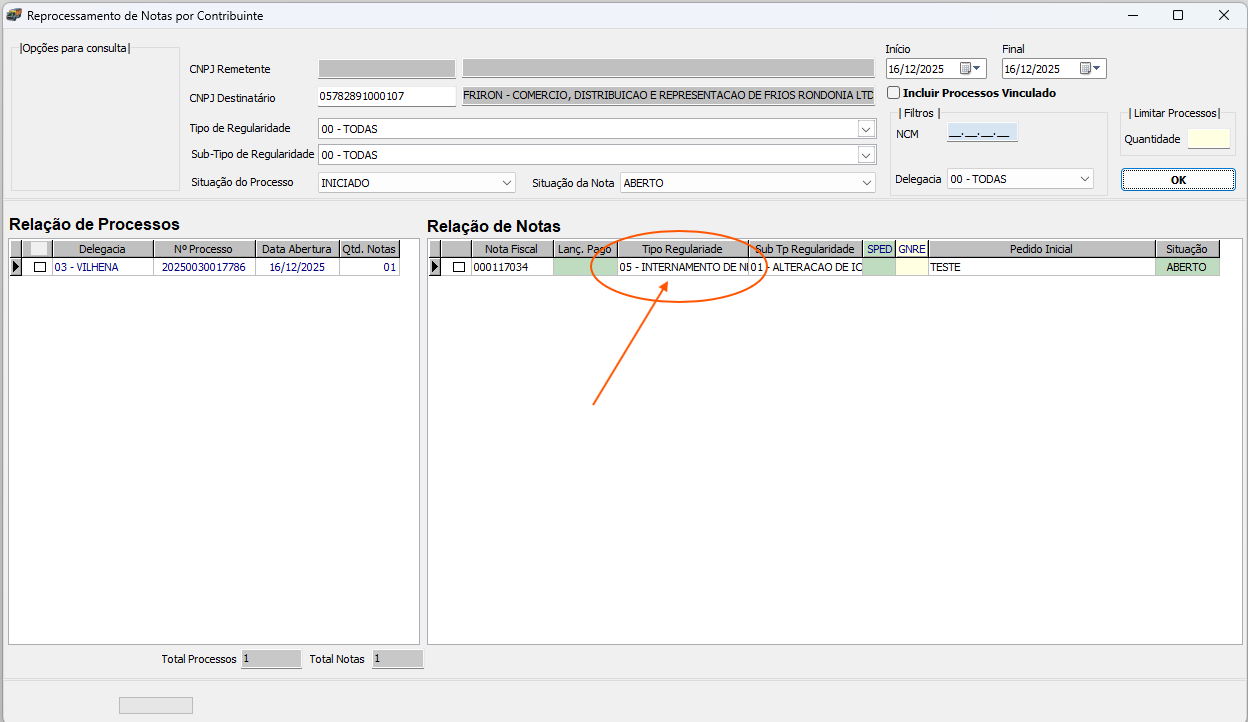
Task: Open the Situação do Processo dropdown
Action: point(506,183)
